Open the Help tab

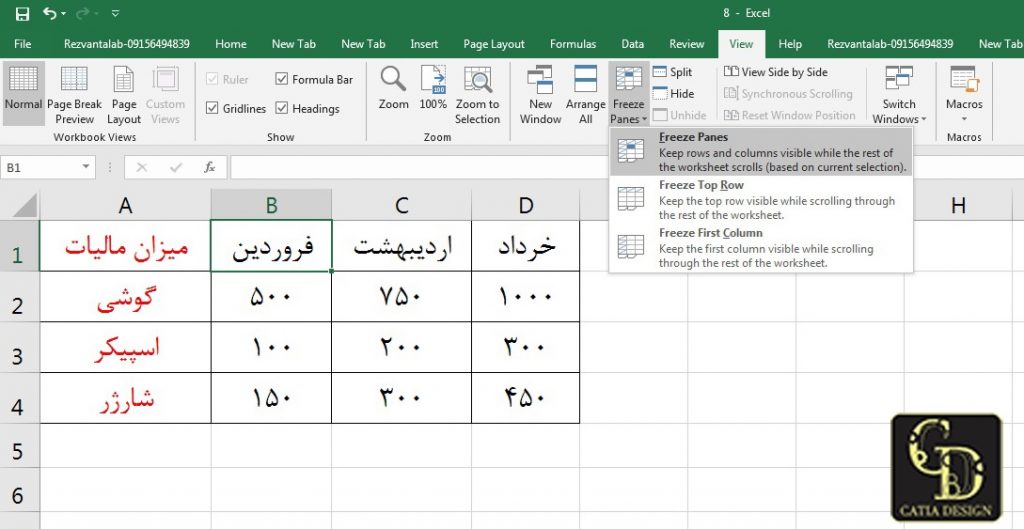[790, 44]
